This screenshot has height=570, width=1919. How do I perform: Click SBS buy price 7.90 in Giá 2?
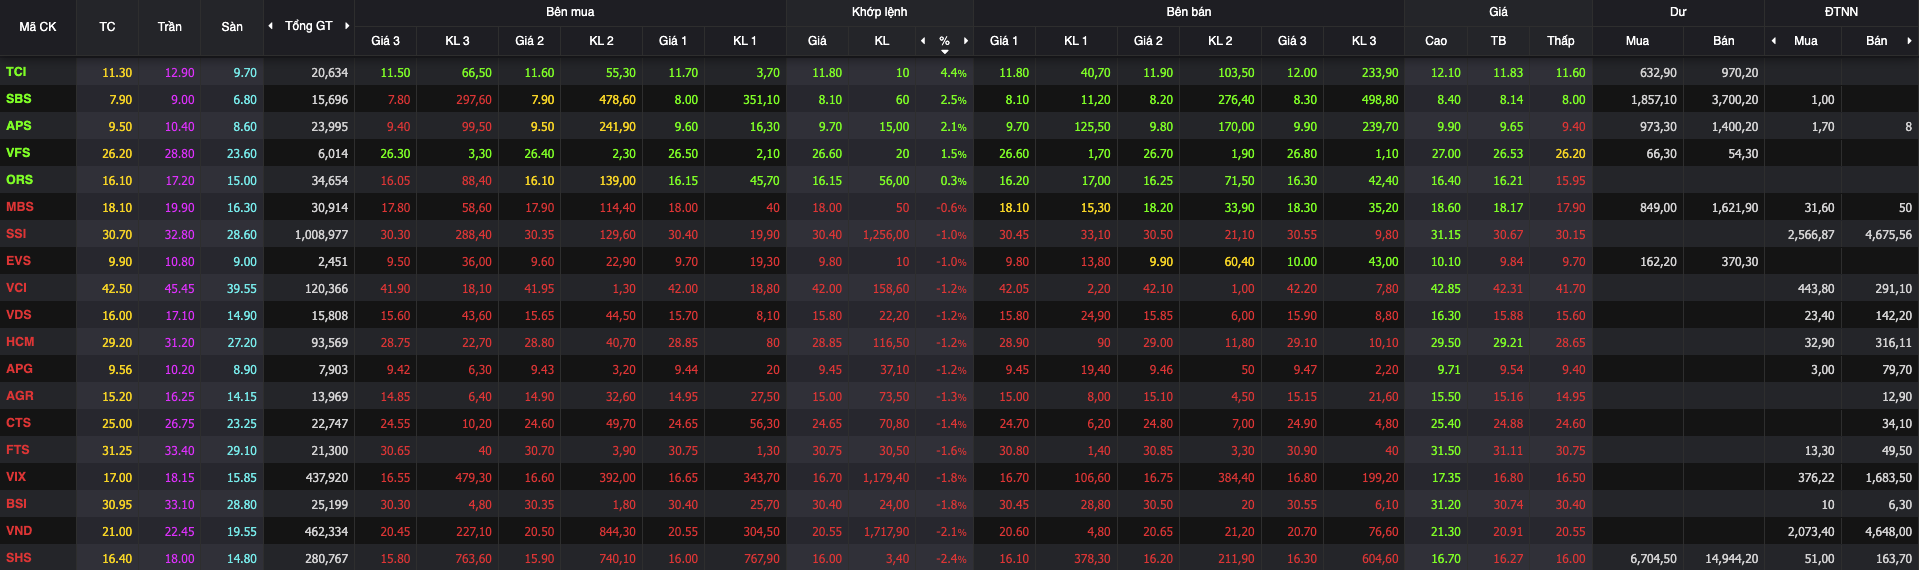[x=542, y=100]
